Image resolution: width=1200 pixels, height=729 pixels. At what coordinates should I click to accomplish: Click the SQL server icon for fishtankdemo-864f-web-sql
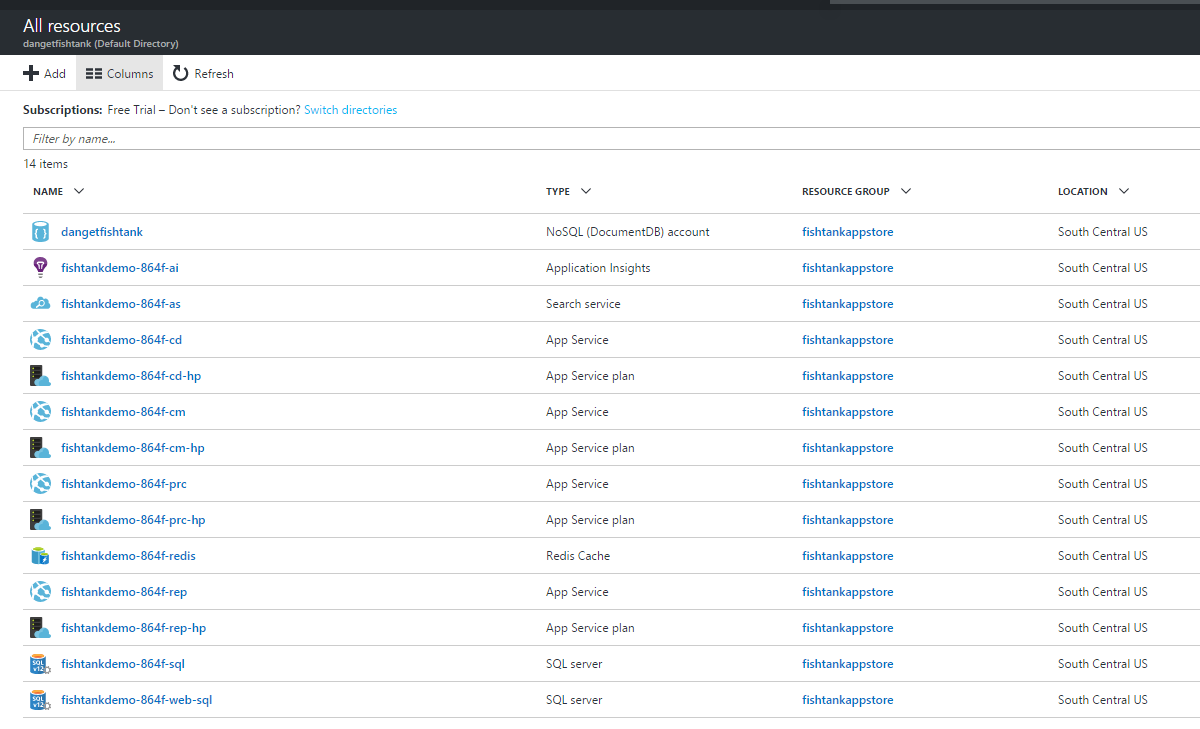point(40,700)
